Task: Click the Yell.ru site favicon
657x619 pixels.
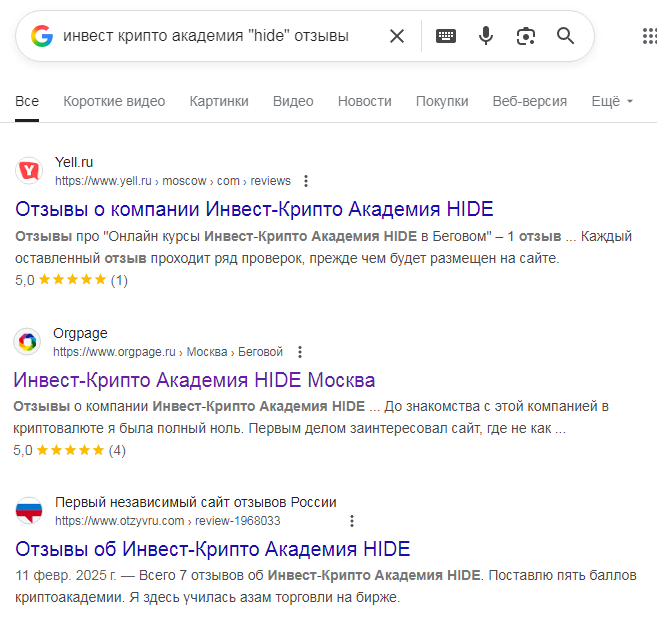Action: click(x=30, y=171)
